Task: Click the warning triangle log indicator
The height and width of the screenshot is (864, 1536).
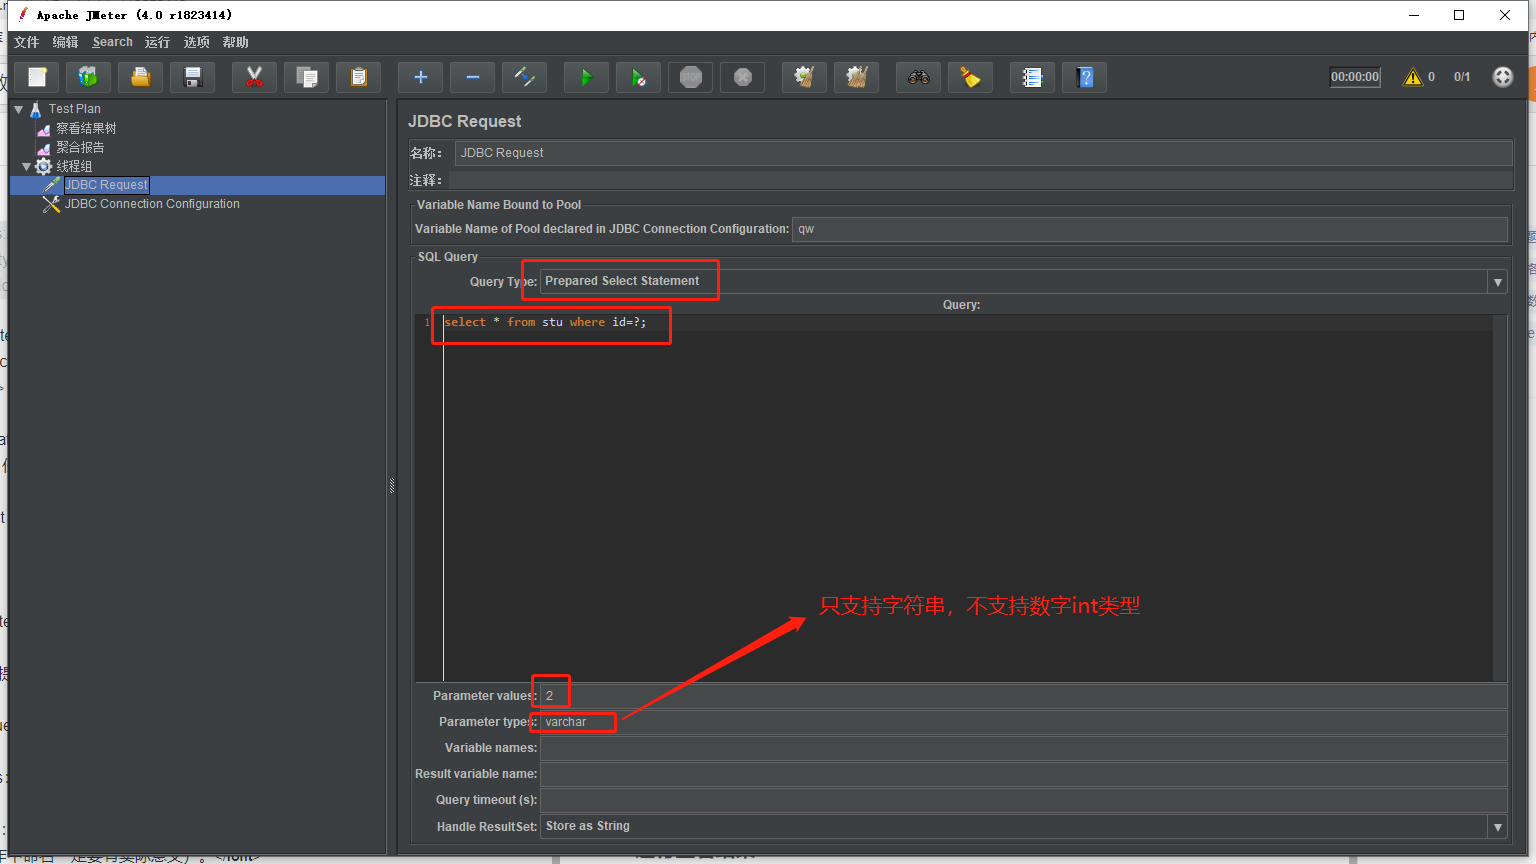Action: [x=1413, y=77]
